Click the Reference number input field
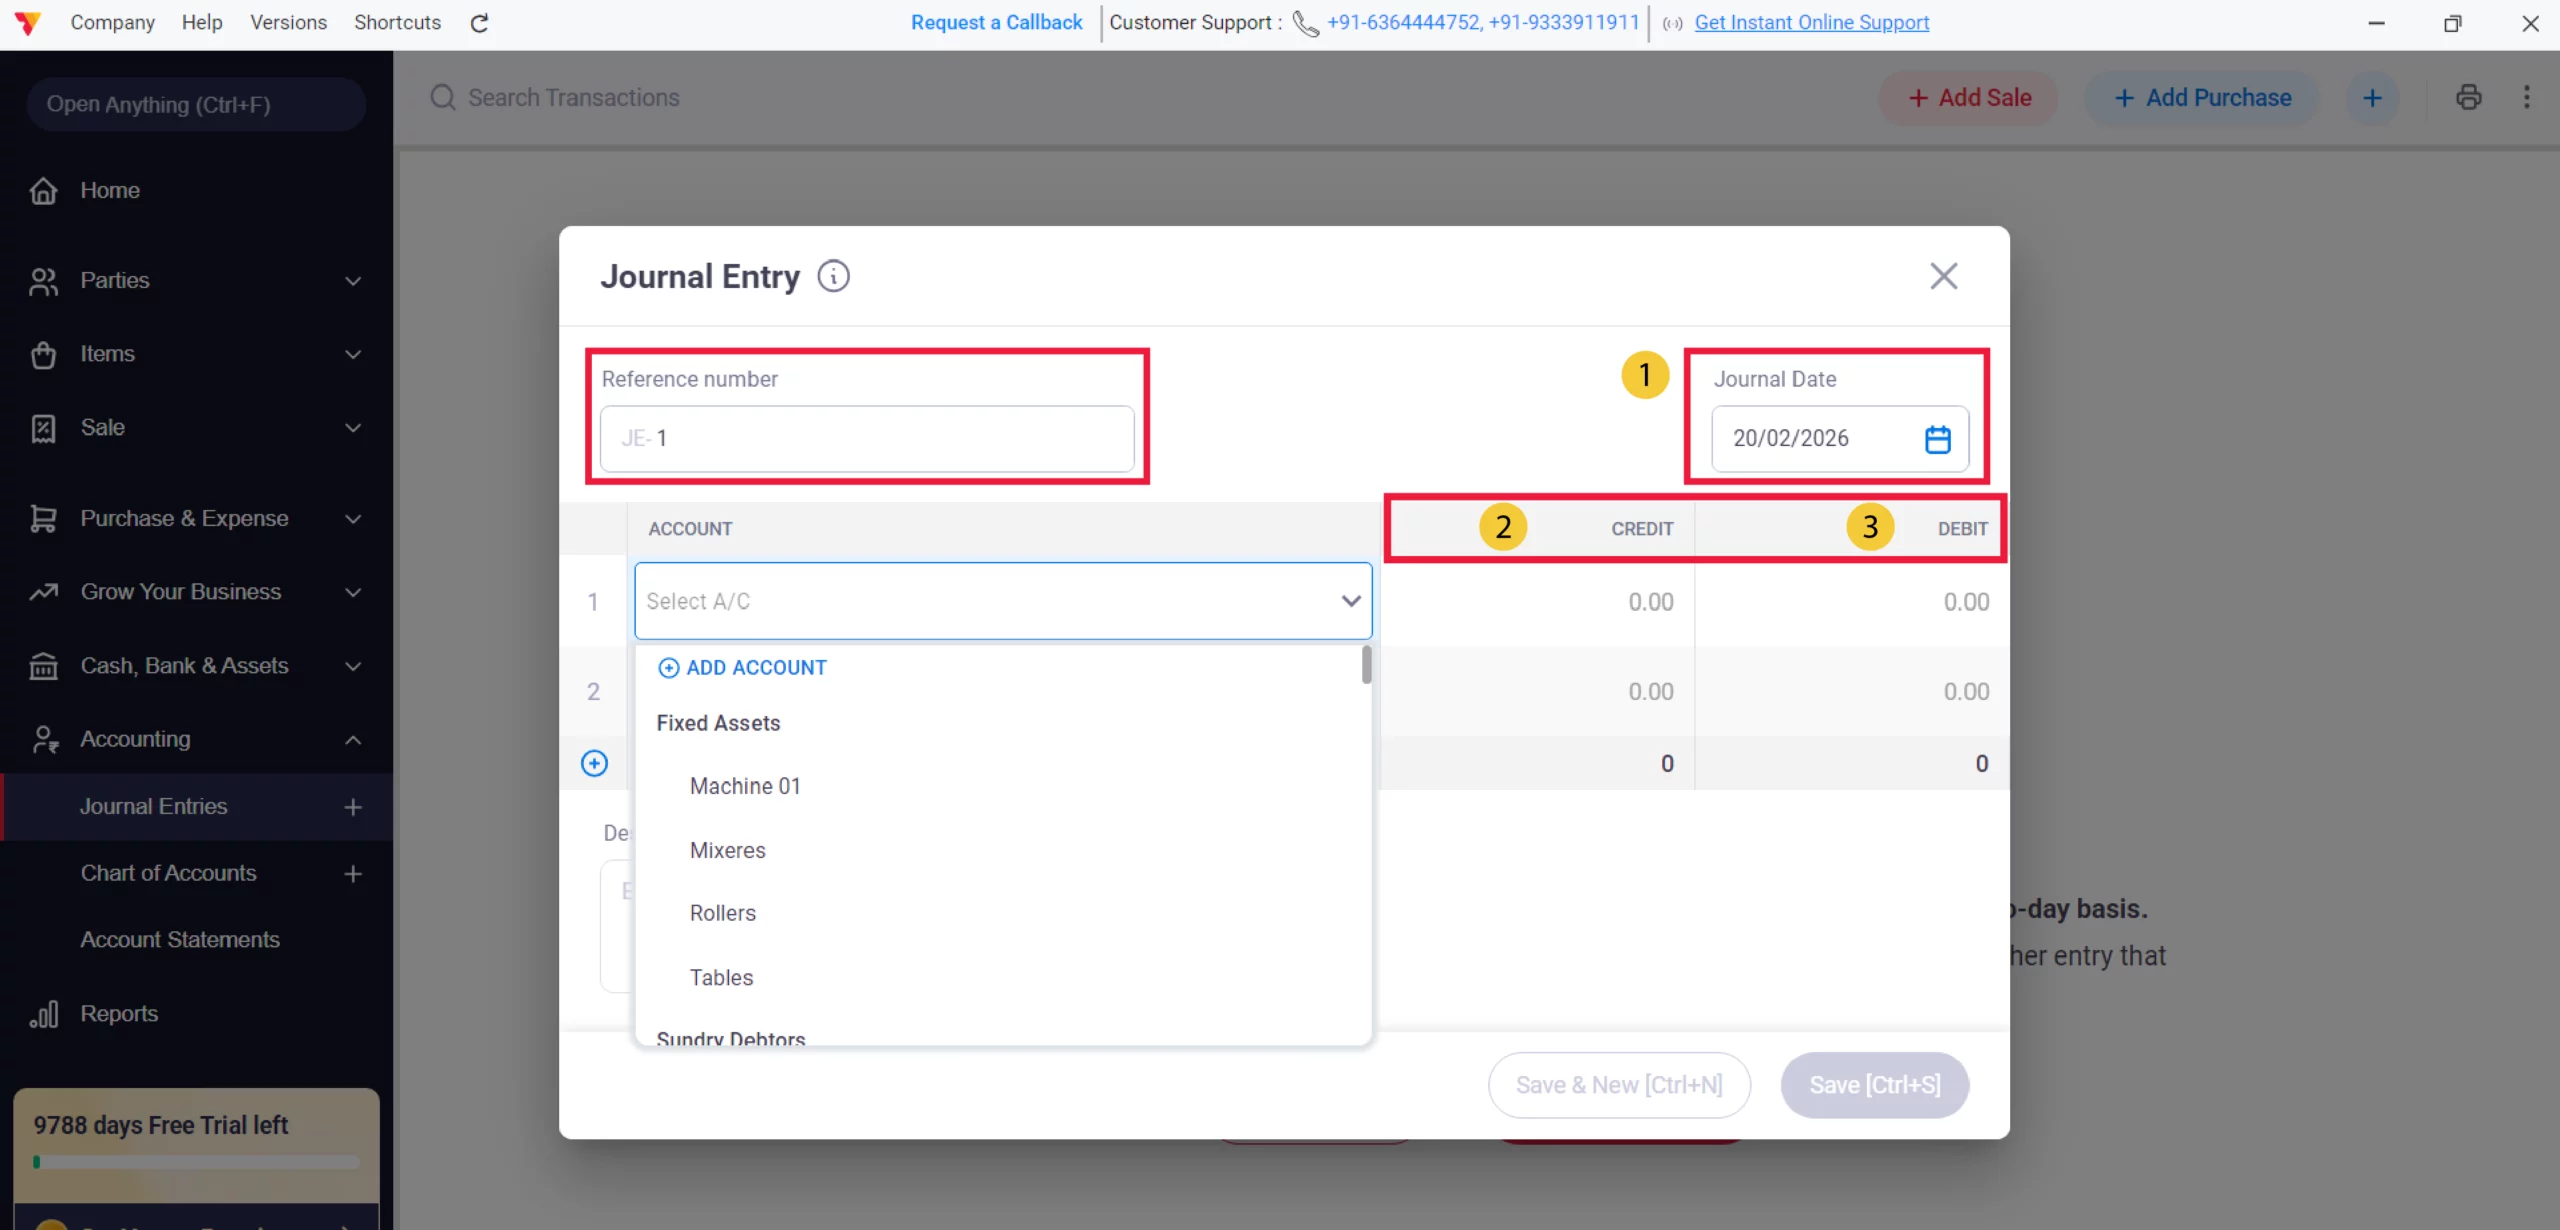Screen dimensions: 2560x1230 [x=866, y=438]
